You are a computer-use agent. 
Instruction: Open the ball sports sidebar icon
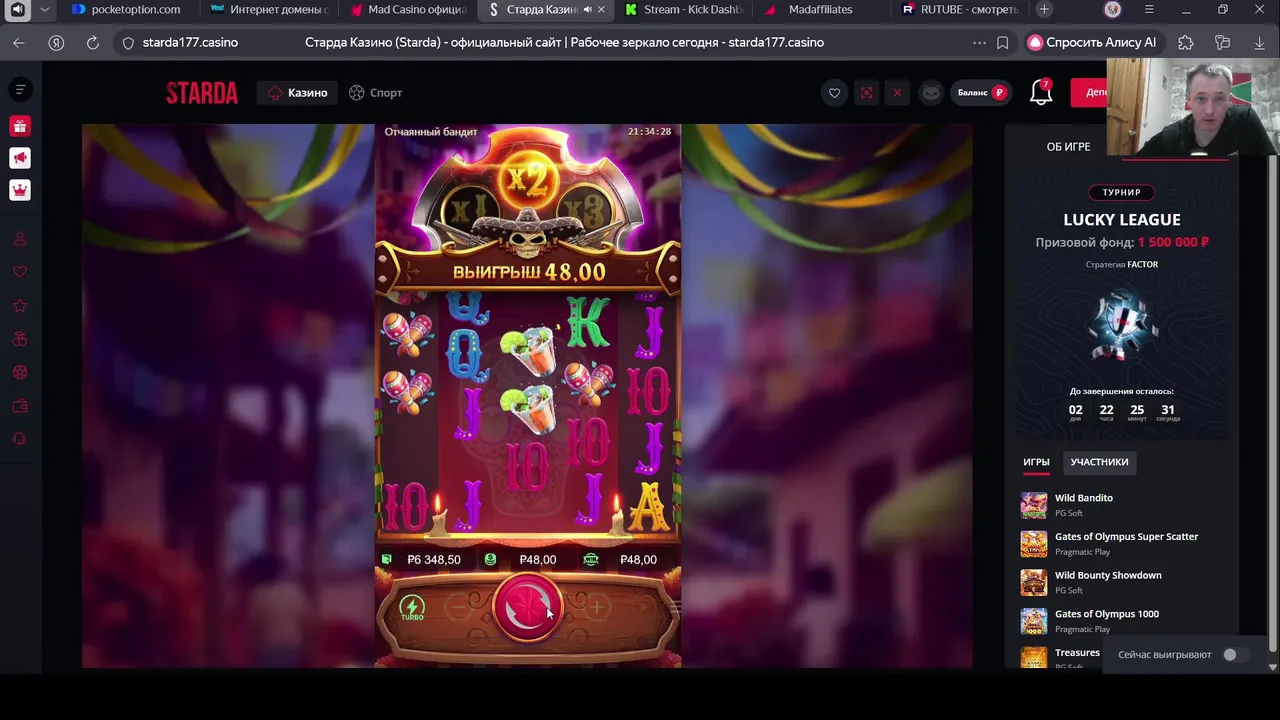(x=20, y=372)
